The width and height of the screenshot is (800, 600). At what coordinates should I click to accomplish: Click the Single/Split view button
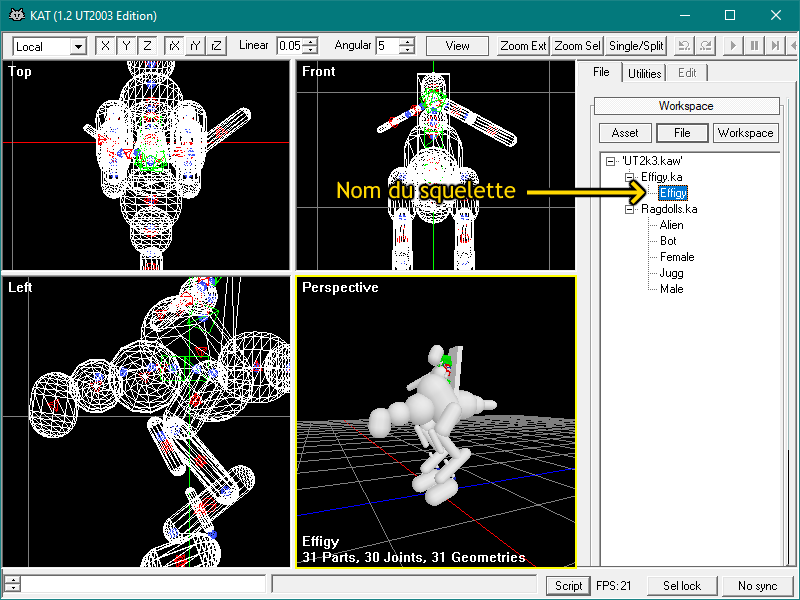coord(636,46)
